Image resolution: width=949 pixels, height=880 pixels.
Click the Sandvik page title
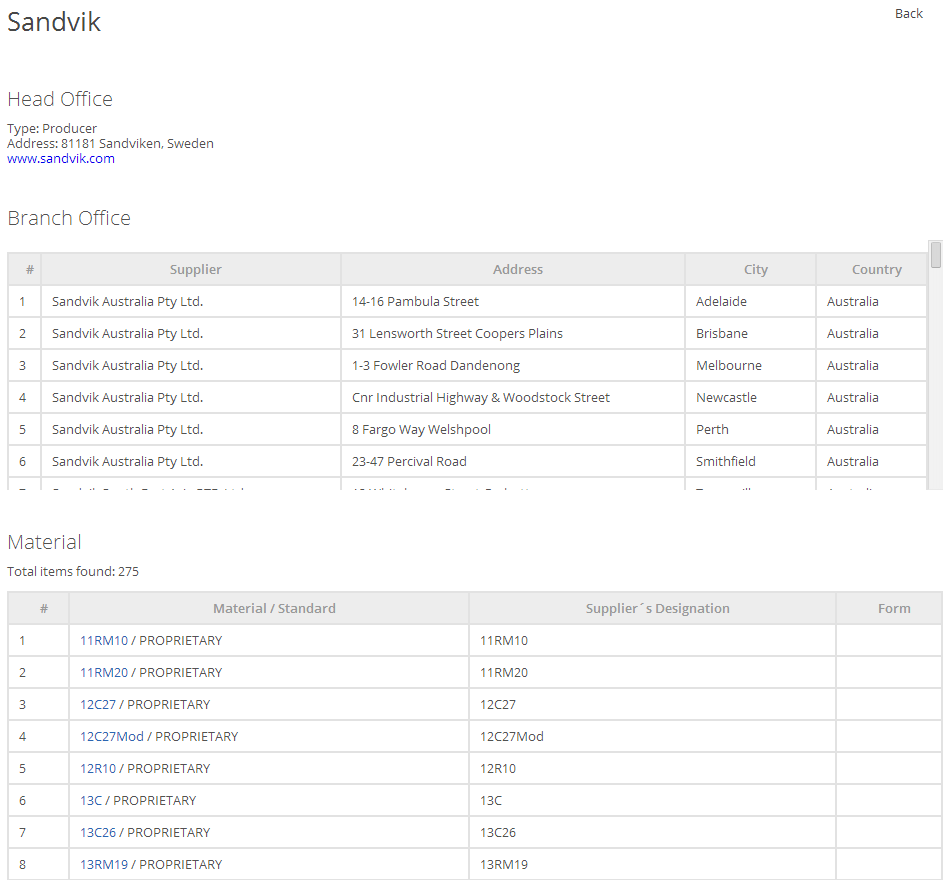point(54,22)
